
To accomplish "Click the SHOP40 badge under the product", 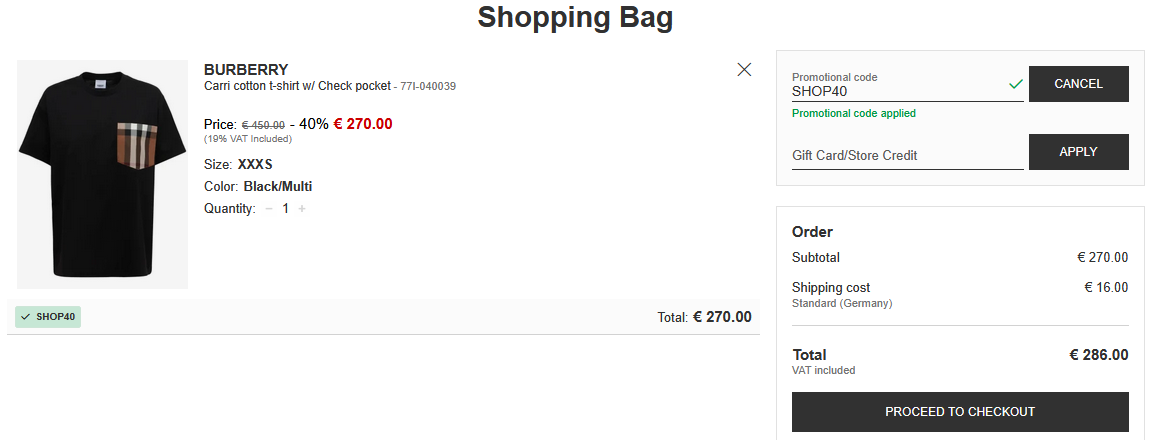I will [x=48, y=317].
